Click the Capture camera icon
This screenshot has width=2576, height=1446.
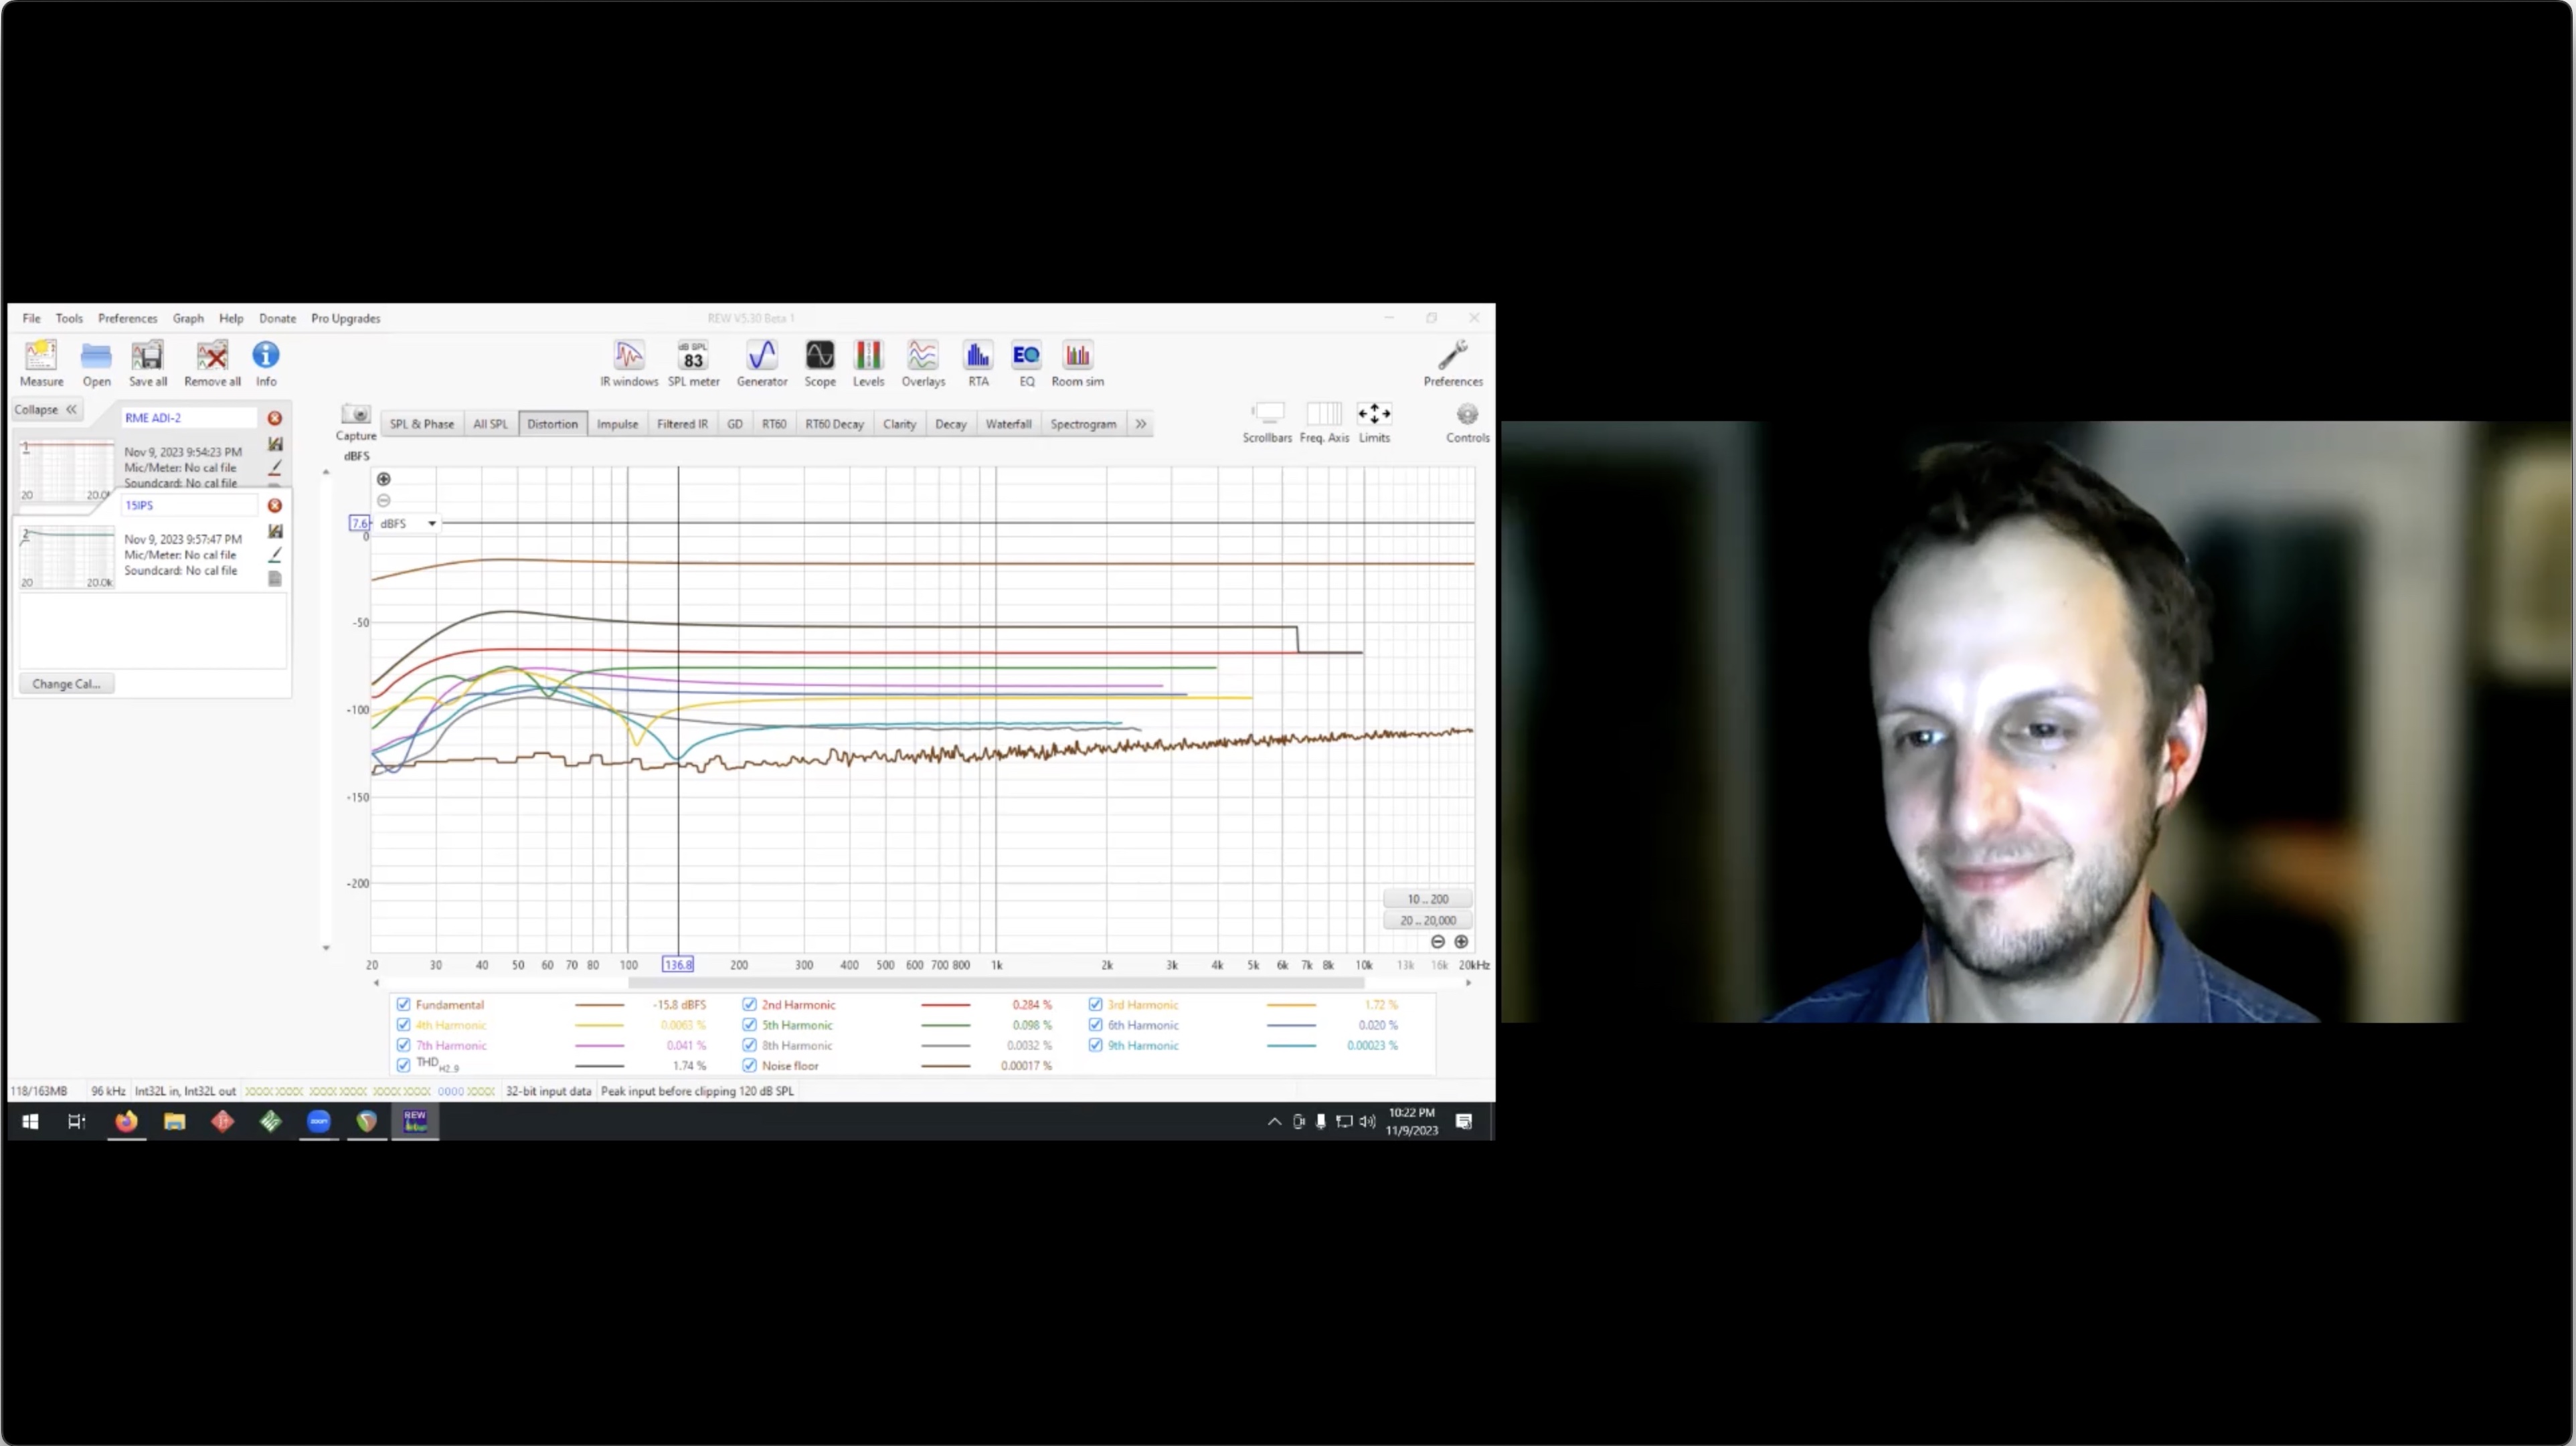pos(355,415)
